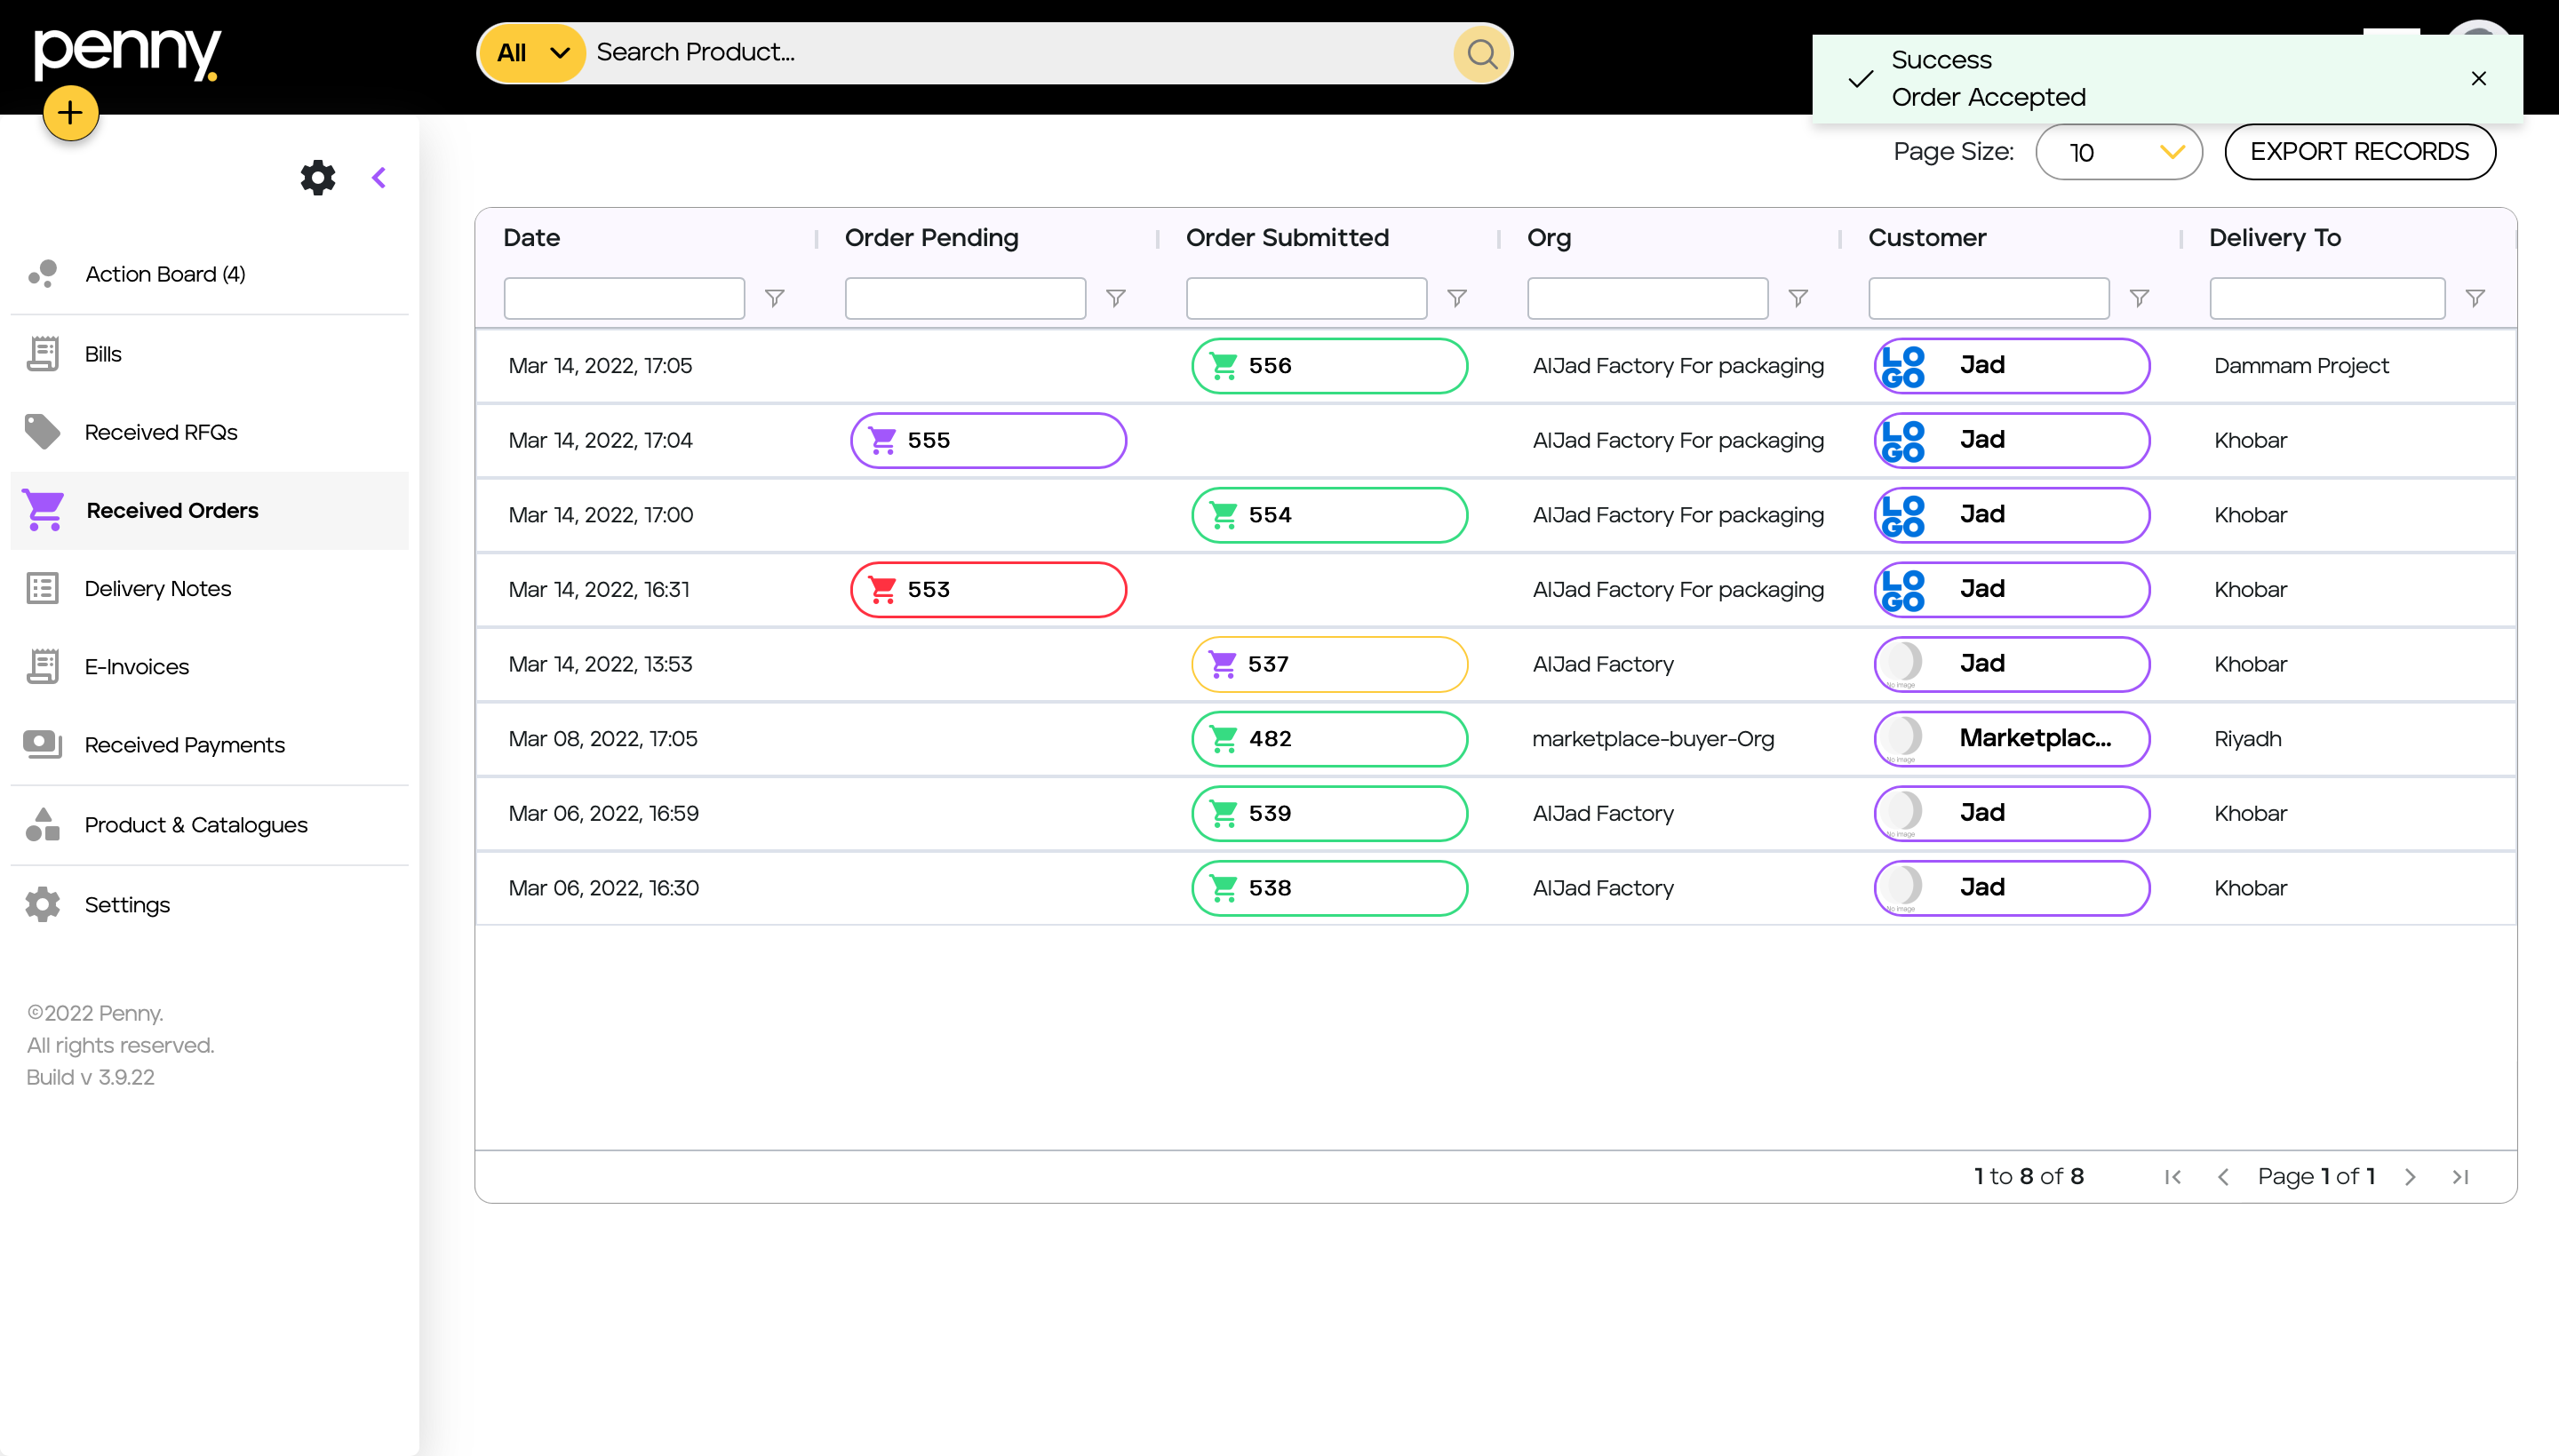2559x1456 pixels.
Task: Open Delivery To column filter icon
Action: [x=2475, y=299]
